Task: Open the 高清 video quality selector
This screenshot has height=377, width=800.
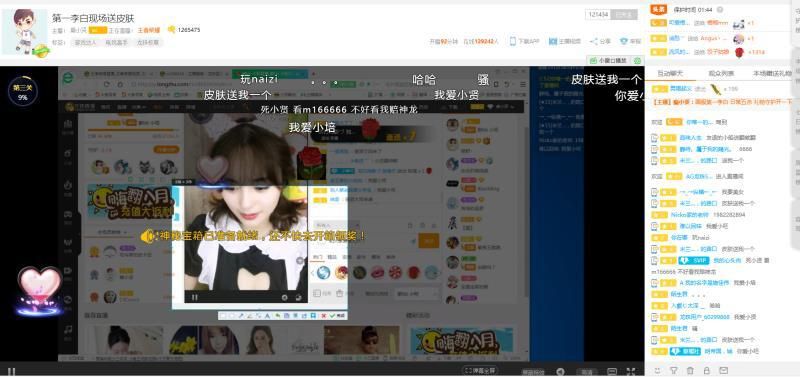Action: pyautogui.click(x=587, y=372)
